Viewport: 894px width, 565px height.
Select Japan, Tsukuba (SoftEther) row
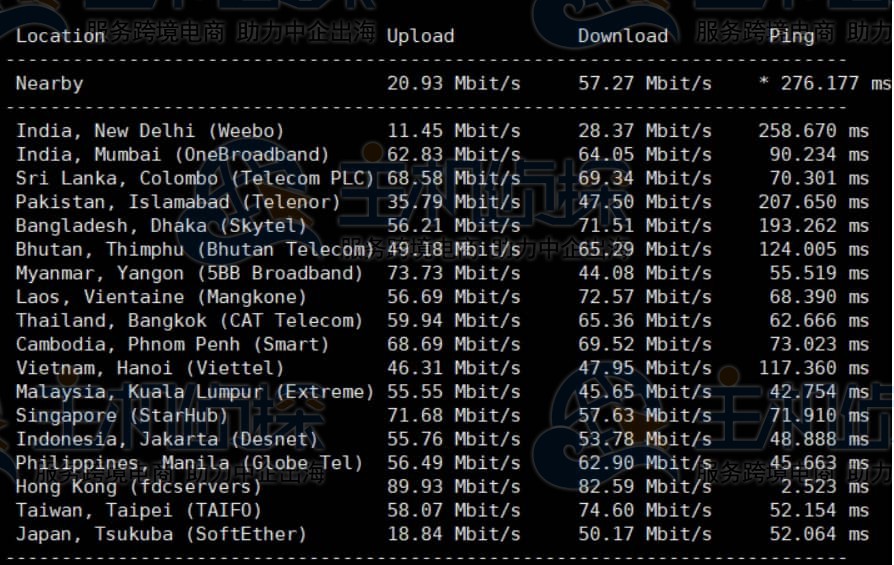click(161, 534)
